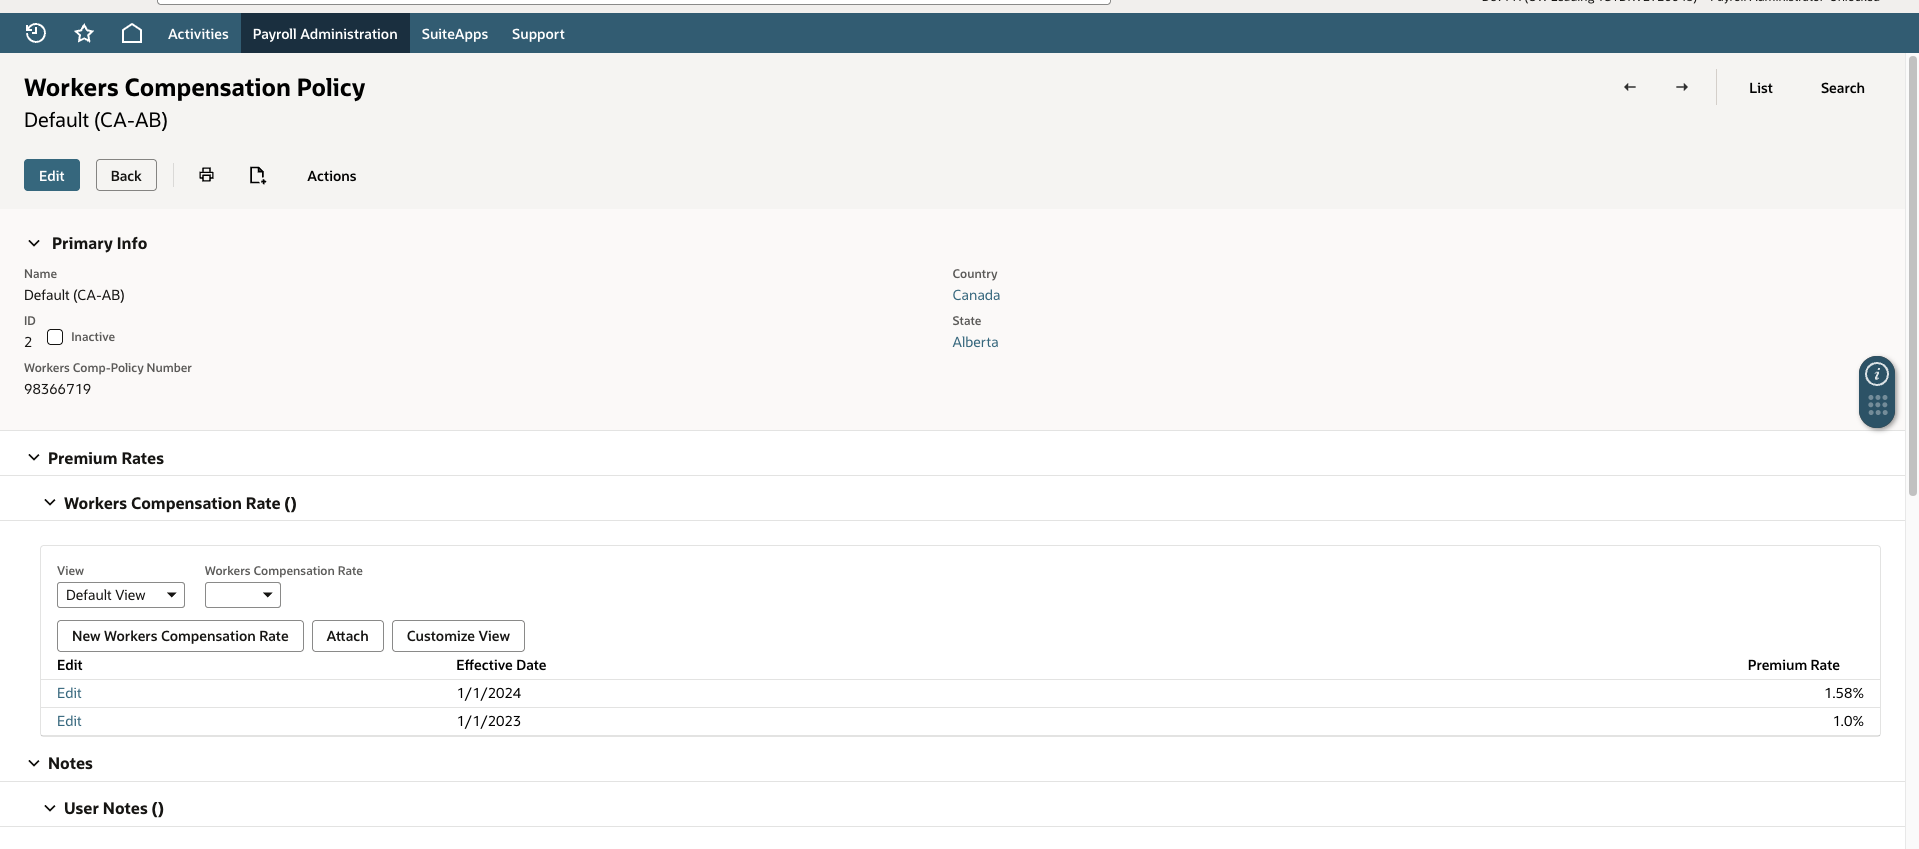Edit the 1/1/2023 rate row
The height and width of the screenshot is (849, 1919).
coord(69,721)
